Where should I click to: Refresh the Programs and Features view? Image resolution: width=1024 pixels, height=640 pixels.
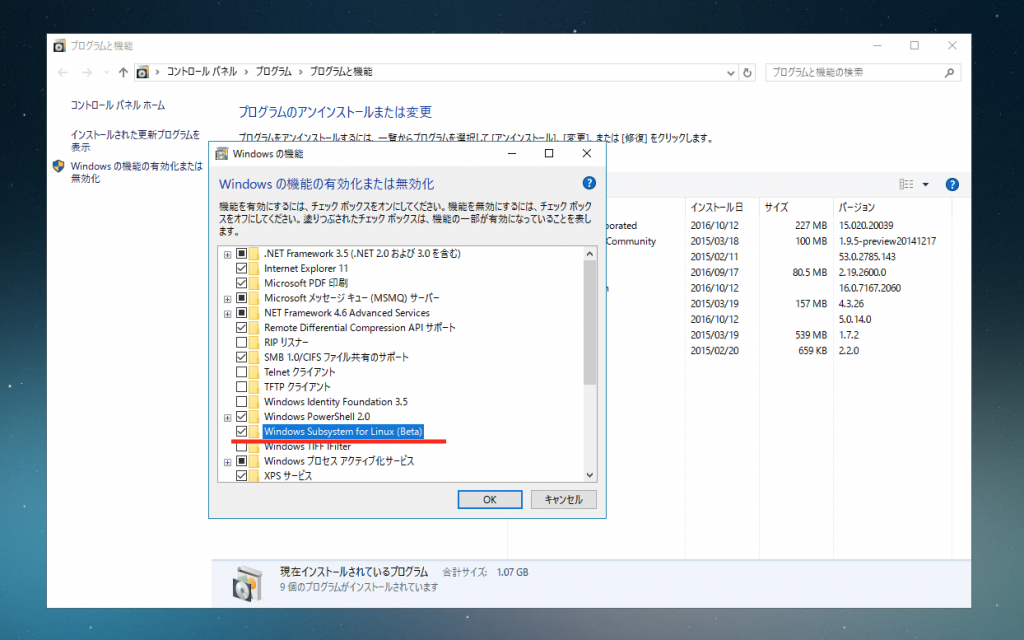pos(746,71)
